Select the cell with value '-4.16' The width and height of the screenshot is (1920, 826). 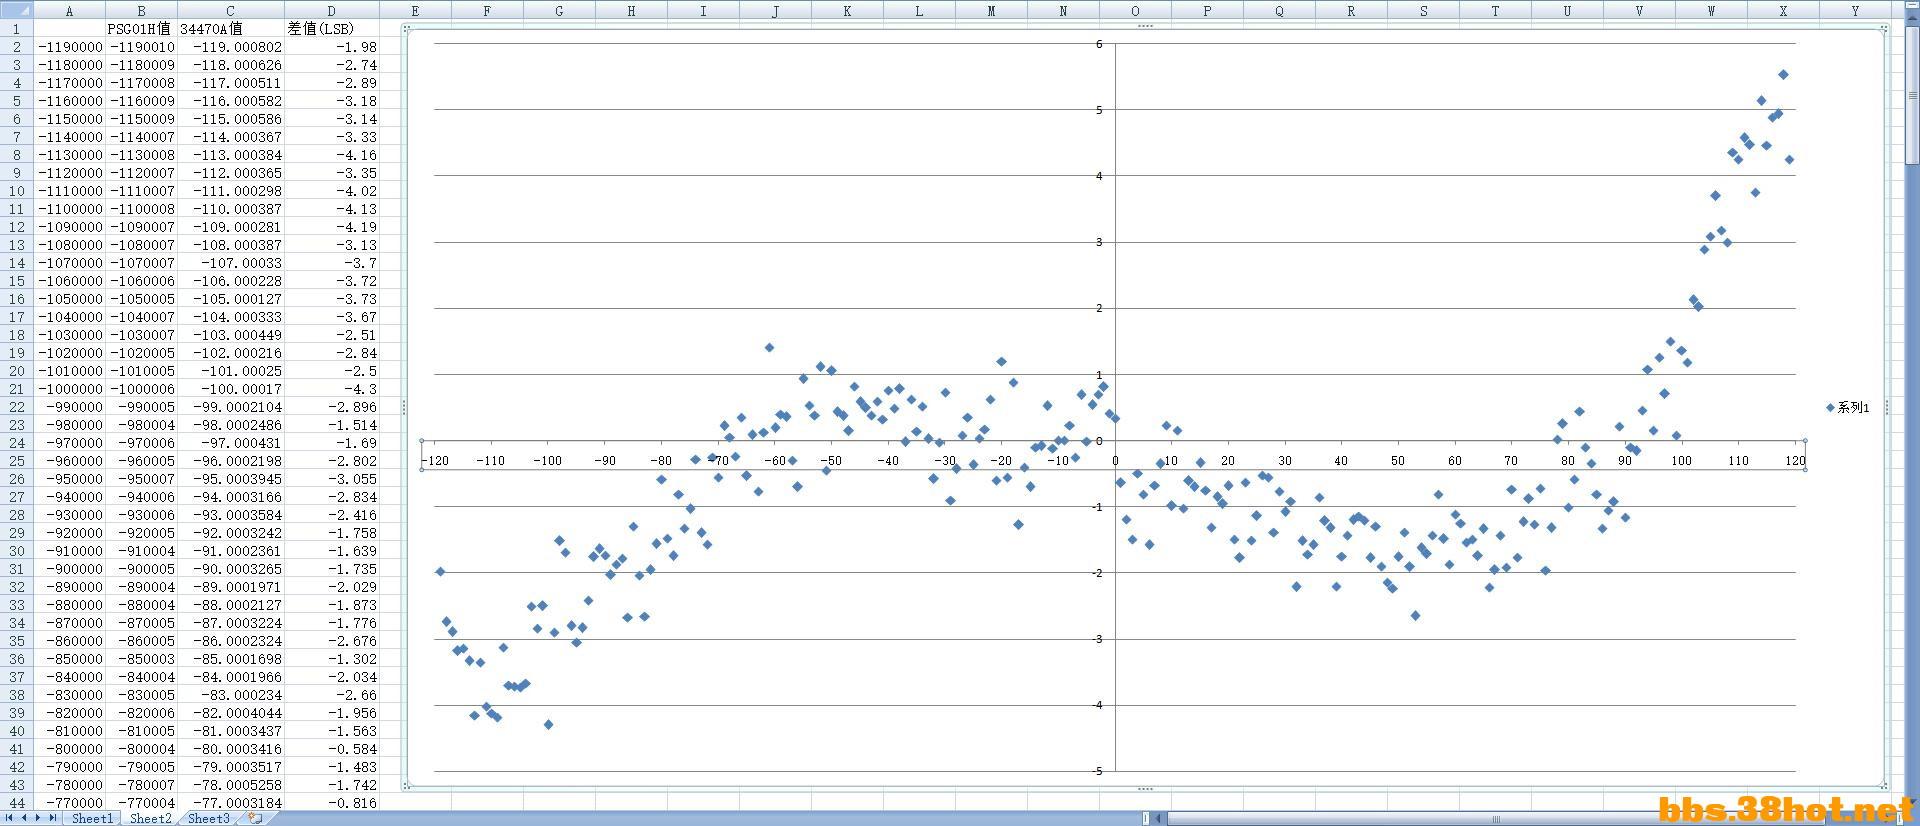point(332,155)
